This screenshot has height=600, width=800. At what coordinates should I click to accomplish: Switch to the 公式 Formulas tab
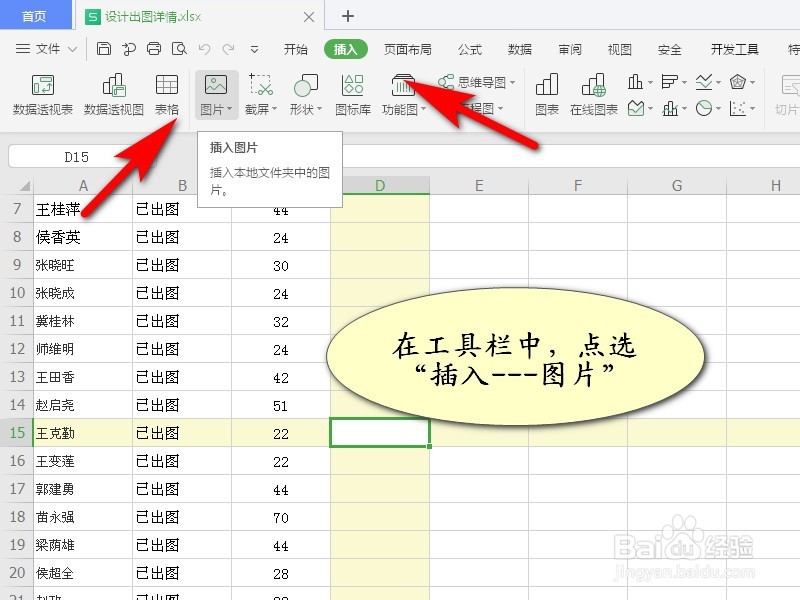[468, 47]
